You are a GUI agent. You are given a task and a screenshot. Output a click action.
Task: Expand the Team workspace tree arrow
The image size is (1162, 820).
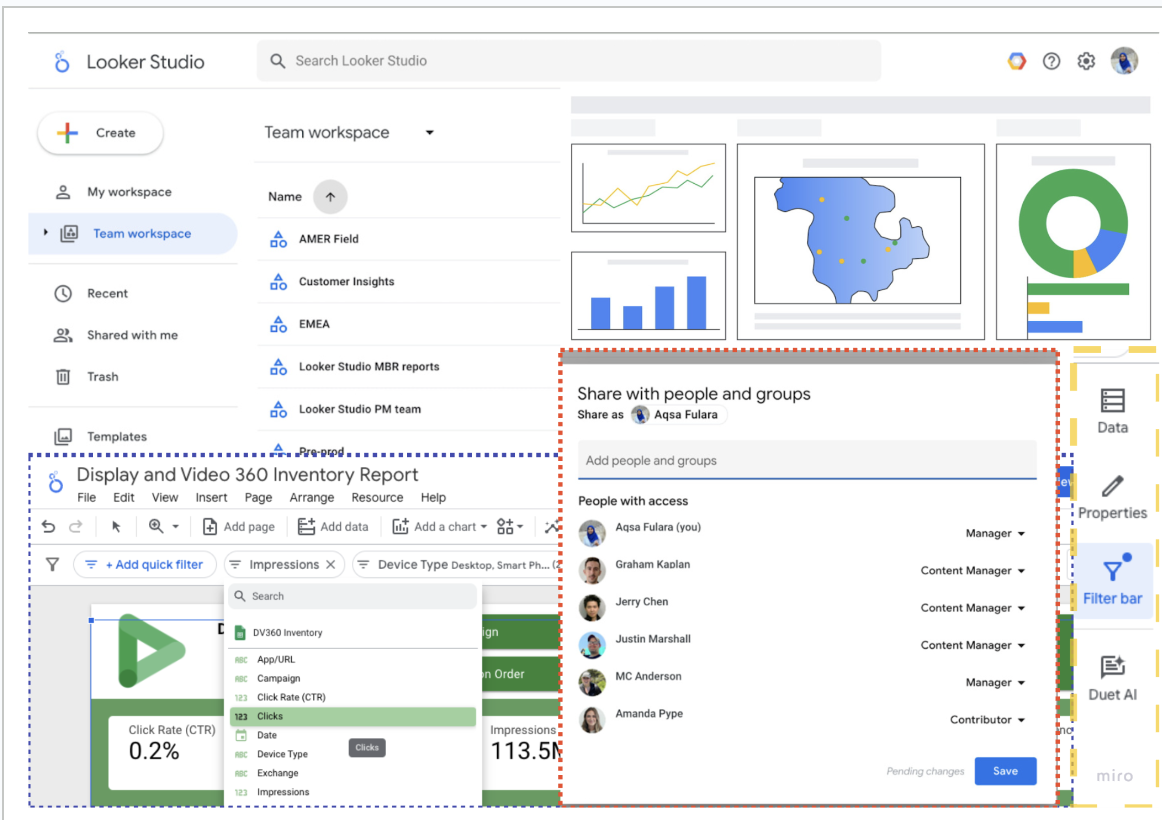click(45, 233)
